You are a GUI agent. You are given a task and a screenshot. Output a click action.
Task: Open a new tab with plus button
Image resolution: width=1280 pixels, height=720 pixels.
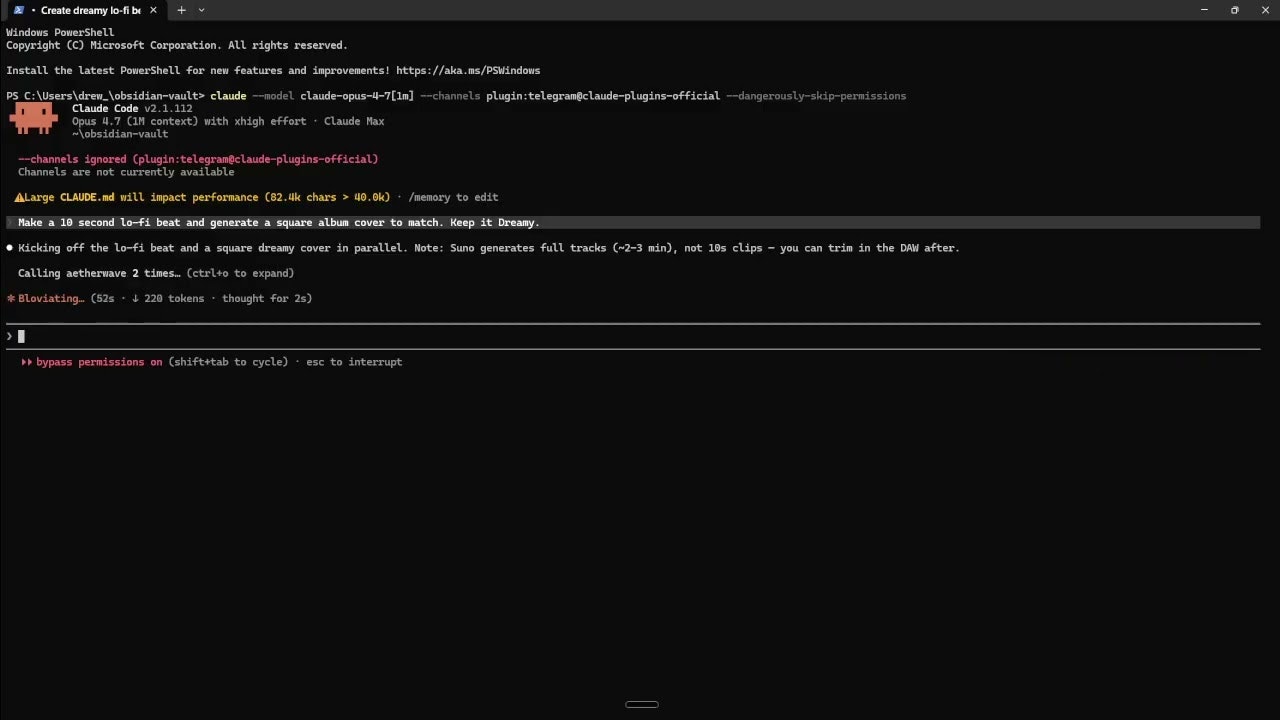pos(181,10)
